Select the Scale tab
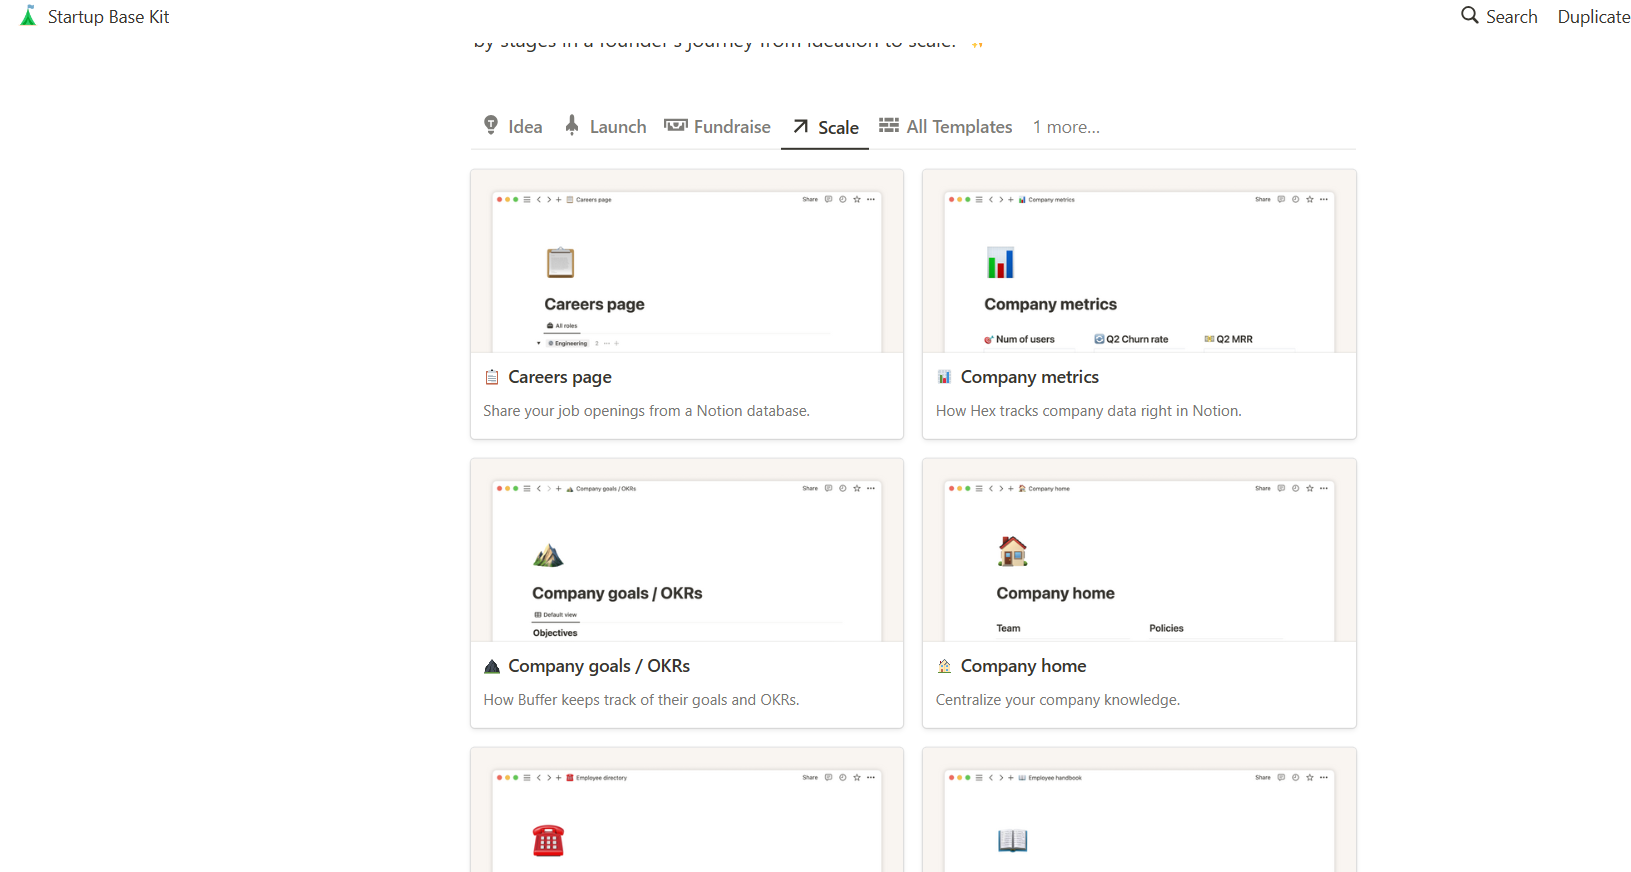 (x=826, y=127)
